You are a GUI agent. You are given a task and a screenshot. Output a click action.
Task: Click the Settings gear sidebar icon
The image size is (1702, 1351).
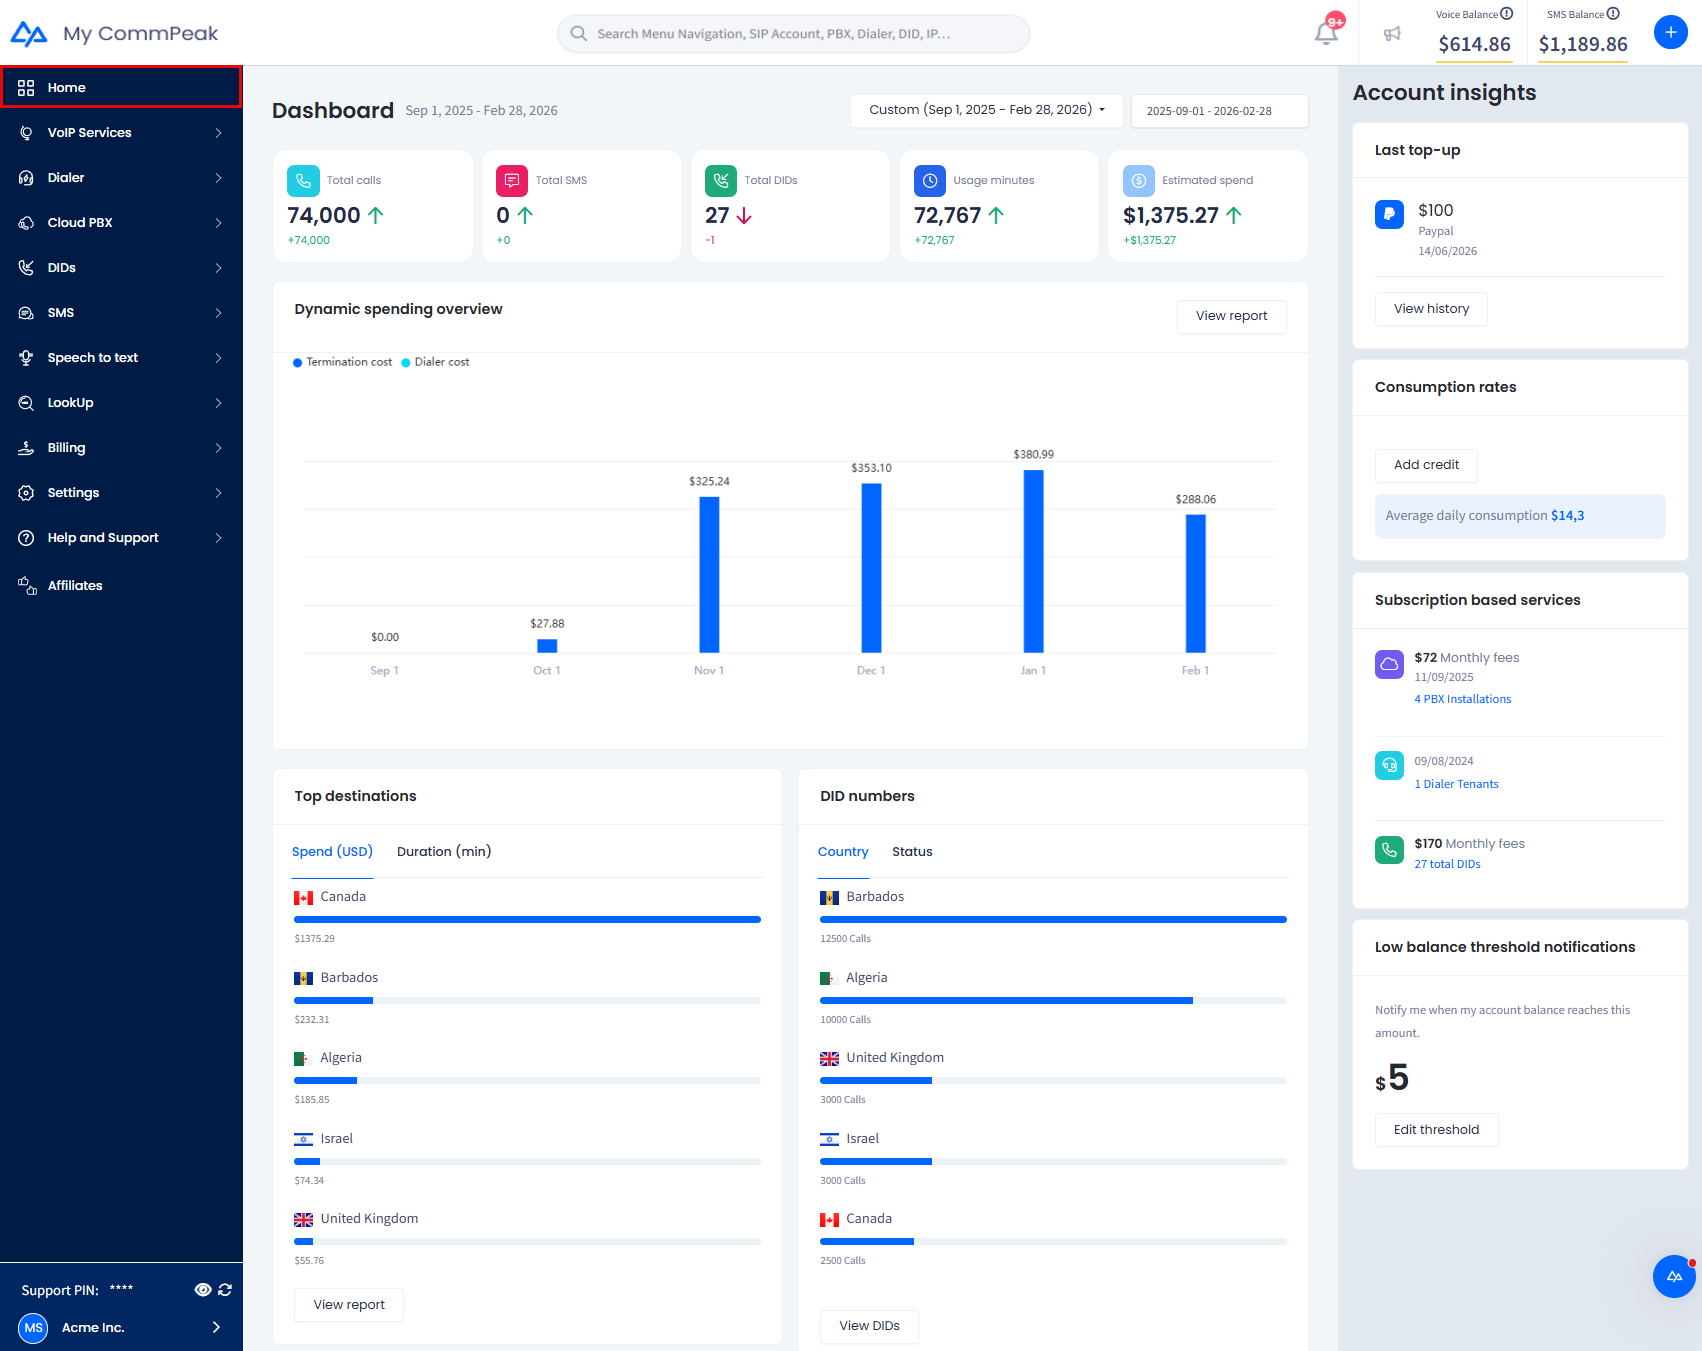pyautogui.click(x=27, y=493)
